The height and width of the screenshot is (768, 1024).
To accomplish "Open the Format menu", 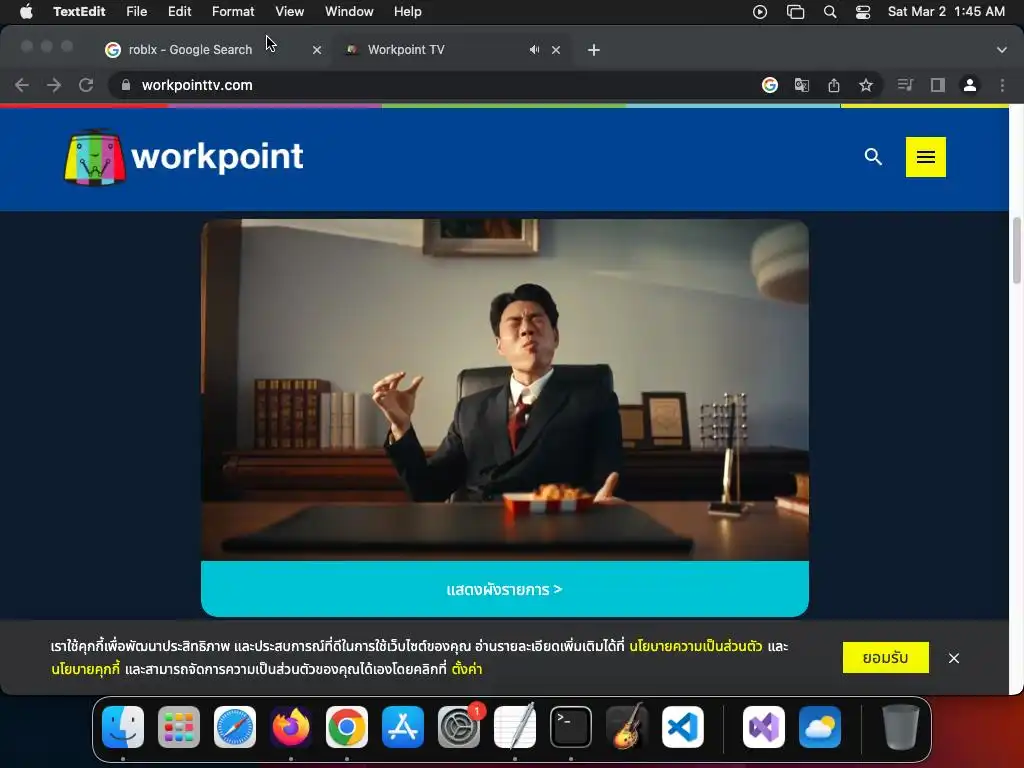I will tap(233, 12).
